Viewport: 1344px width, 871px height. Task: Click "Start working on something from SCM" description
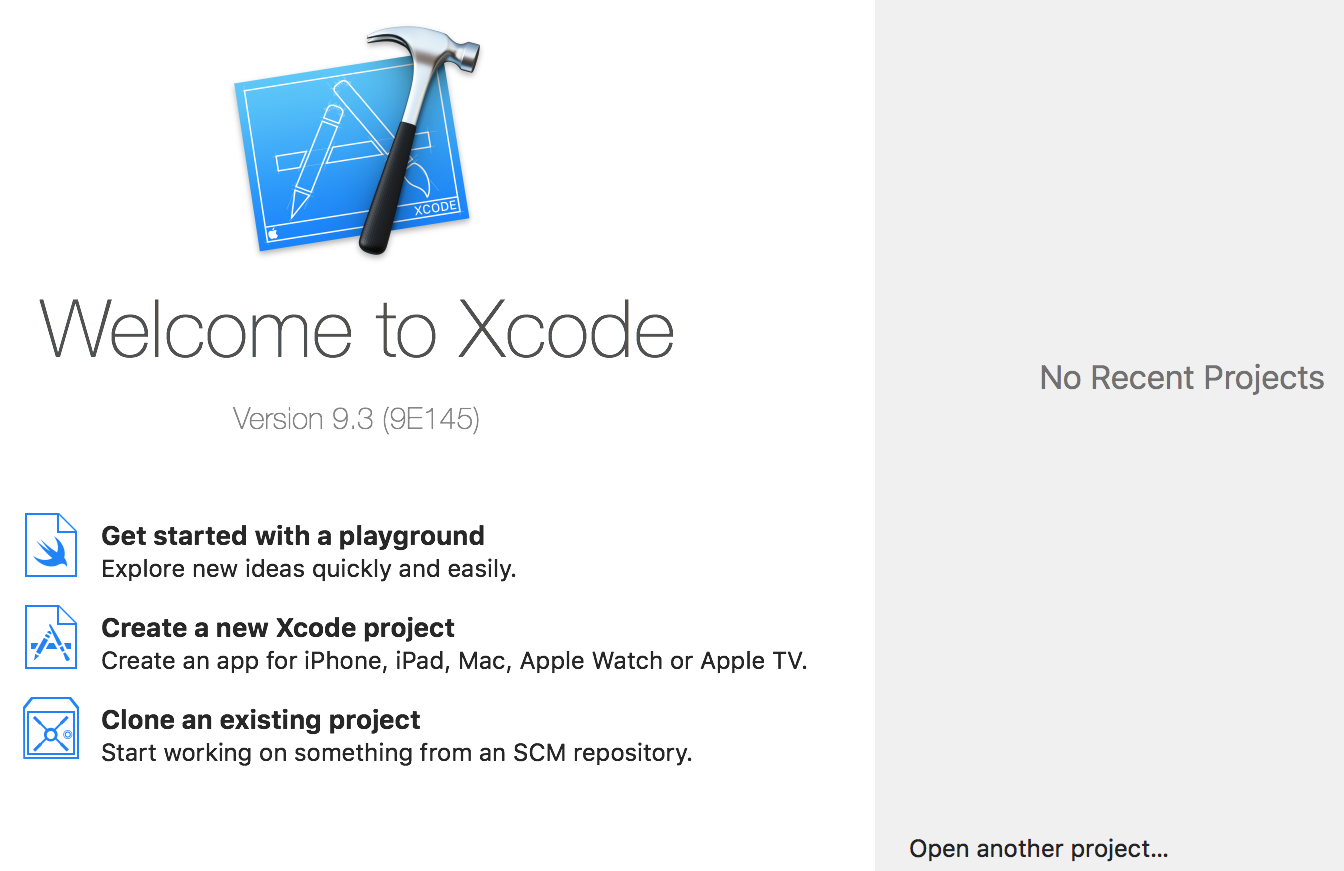click(397, 752)
